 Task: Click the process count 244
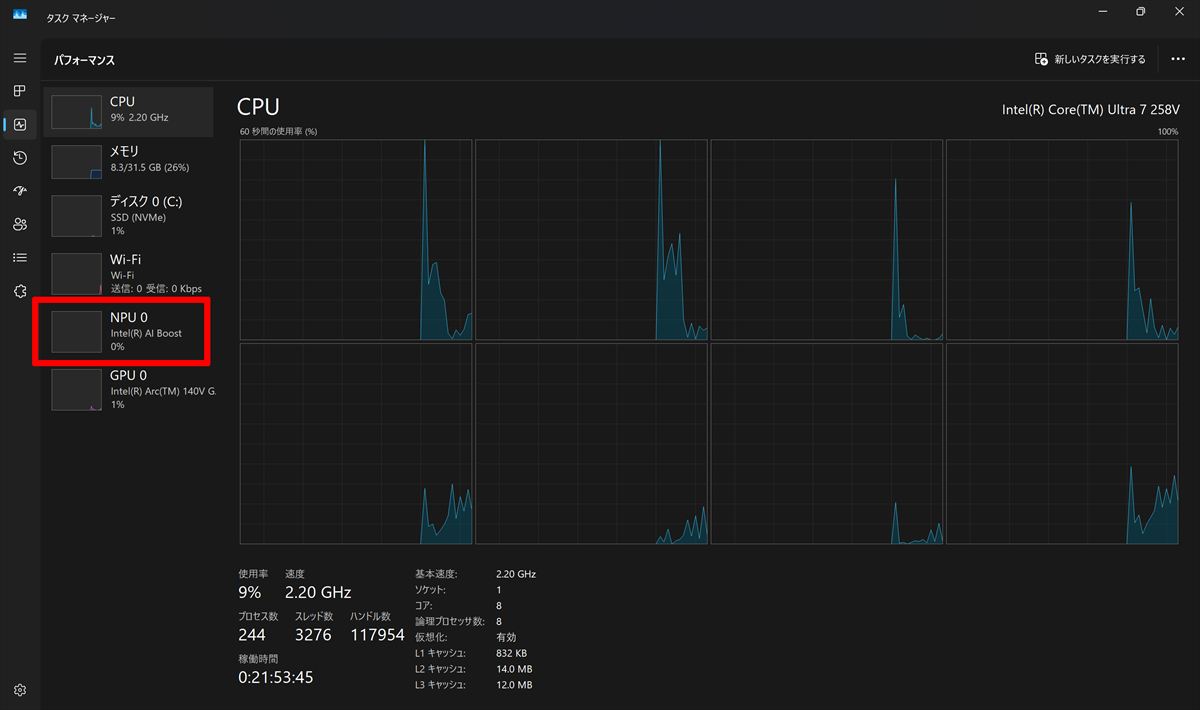[x=252, y=634]
